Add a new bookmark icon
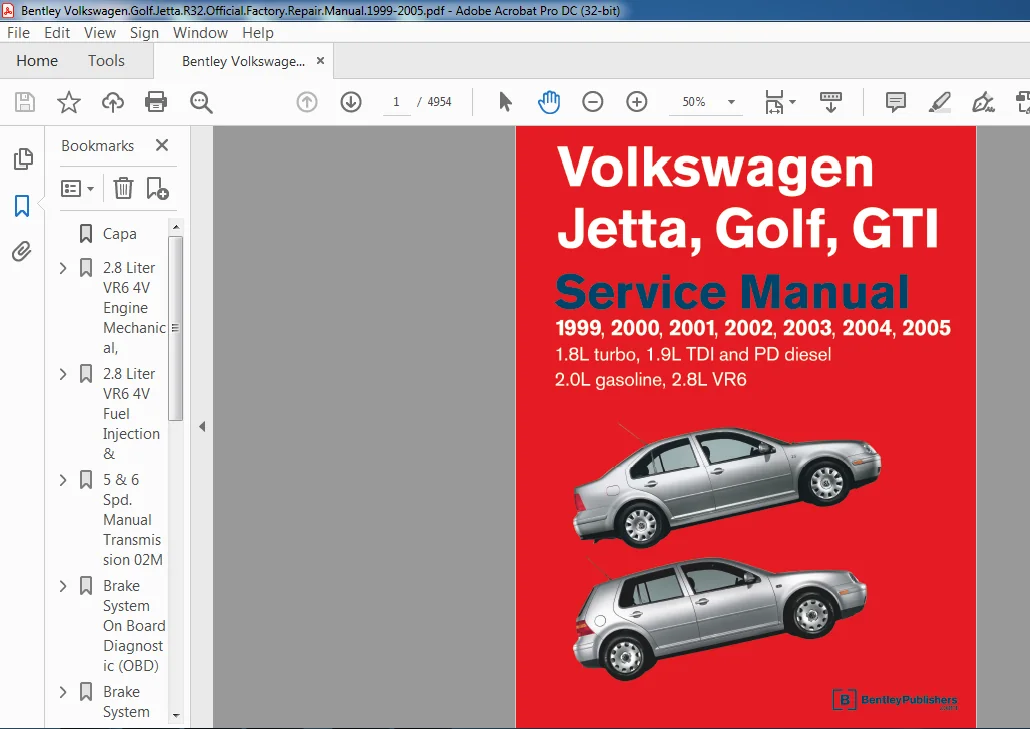Image resolution: width=1030 pixels, height=729 pixels. [157, 188]
